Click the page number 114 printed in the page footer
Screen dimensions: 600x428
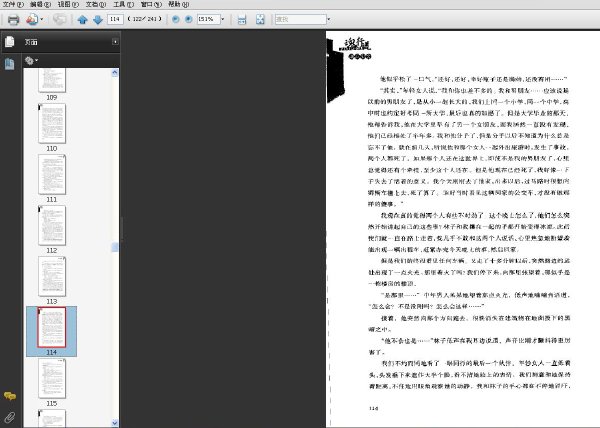pos(373,408)
